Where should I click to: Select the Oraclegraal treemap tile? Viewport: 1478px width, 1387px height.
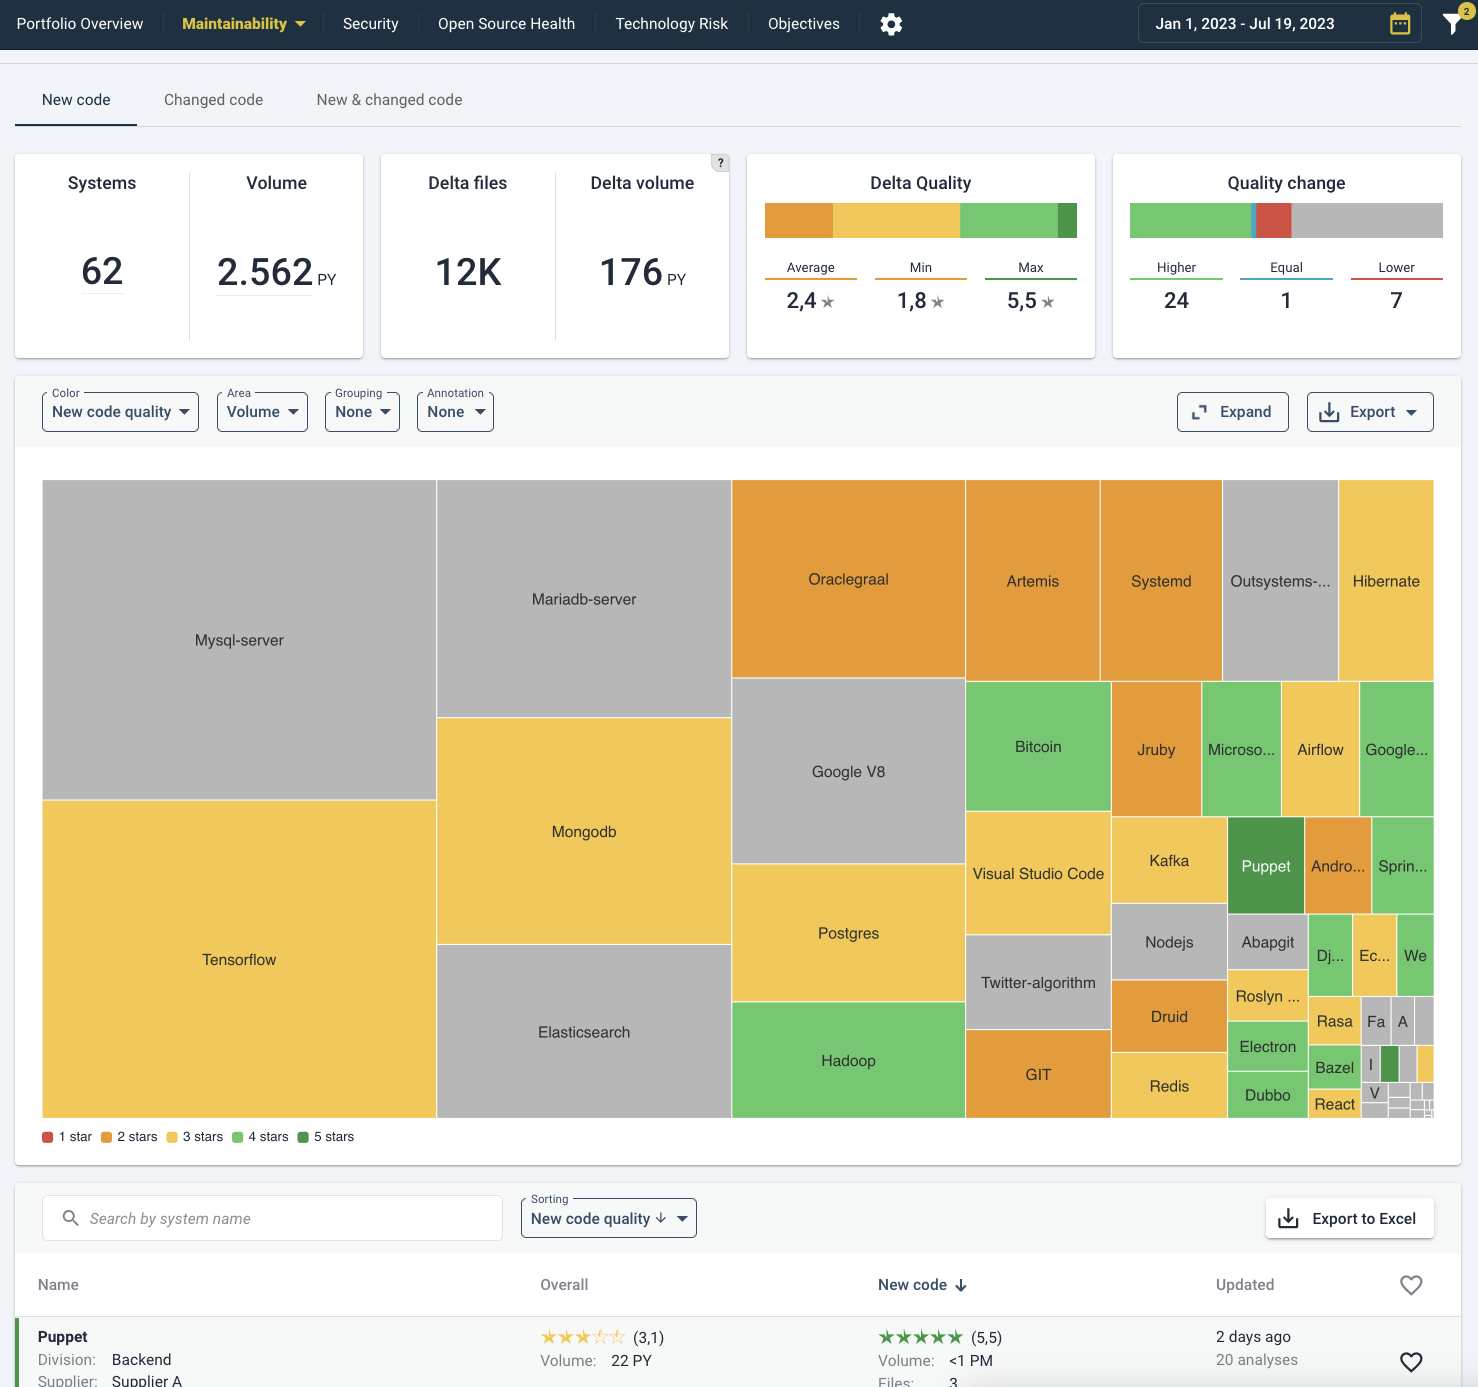pyautogui.click(x=848, y=579)
